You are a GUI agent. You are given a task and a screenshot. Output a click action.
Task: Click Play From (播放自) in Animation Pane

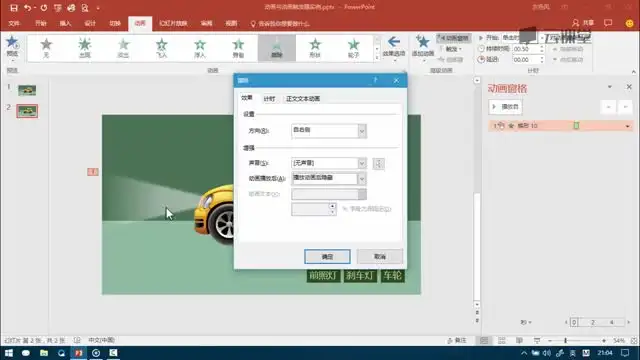505,107
